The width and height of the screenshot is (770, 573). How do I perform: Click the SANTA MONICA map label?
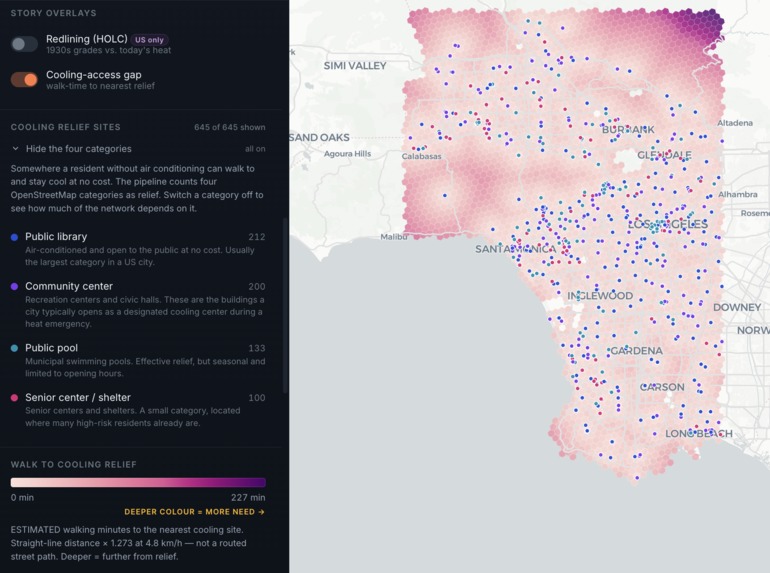[x=516, y=249]
